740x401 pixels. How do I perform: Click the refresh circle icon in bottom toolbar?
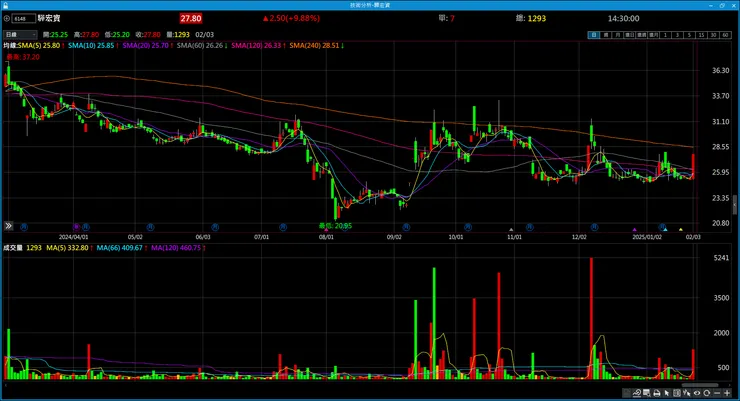[x=706, y=393]
